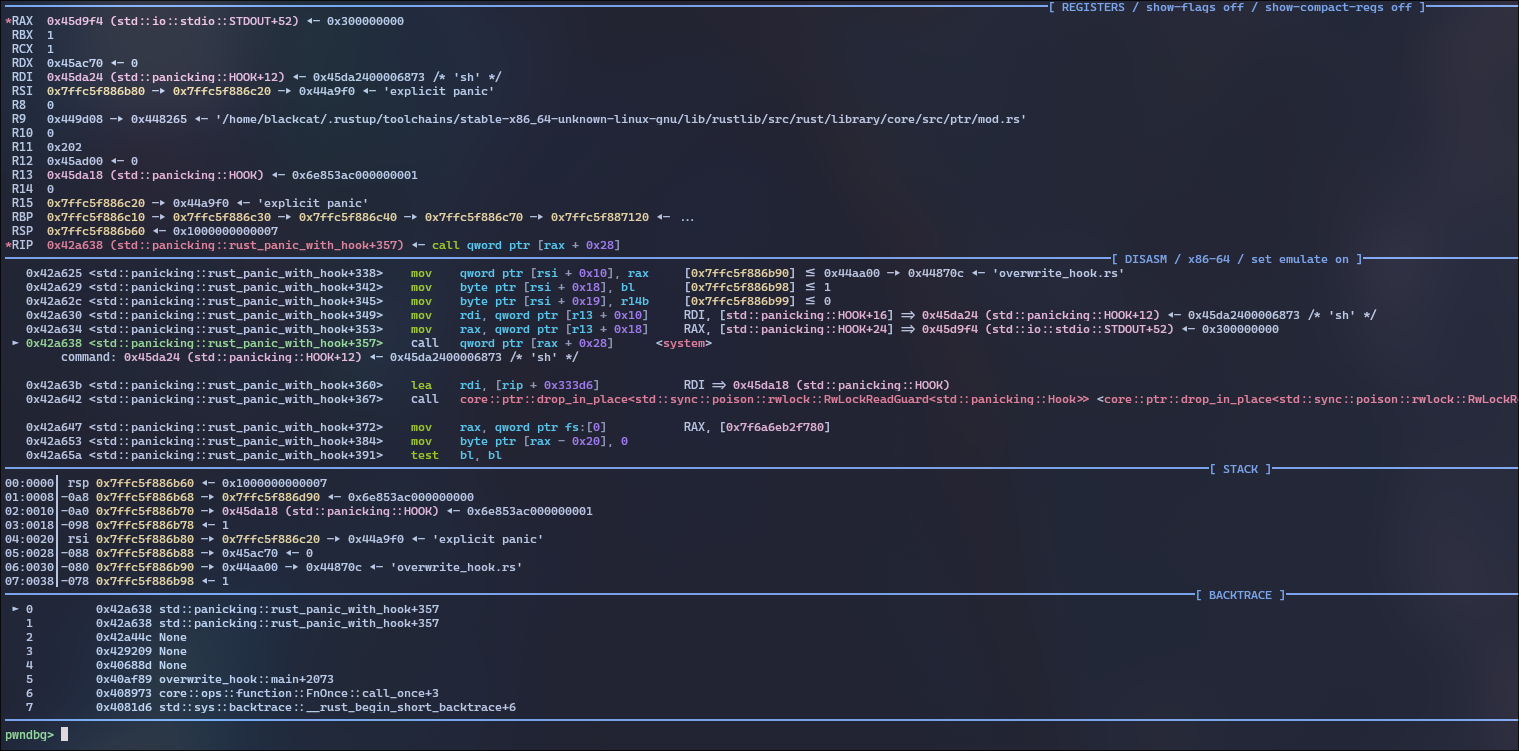Screen dimensions: 1519x751
Task: Click the asterisk beside the RAX register
Action: [8, 21]
